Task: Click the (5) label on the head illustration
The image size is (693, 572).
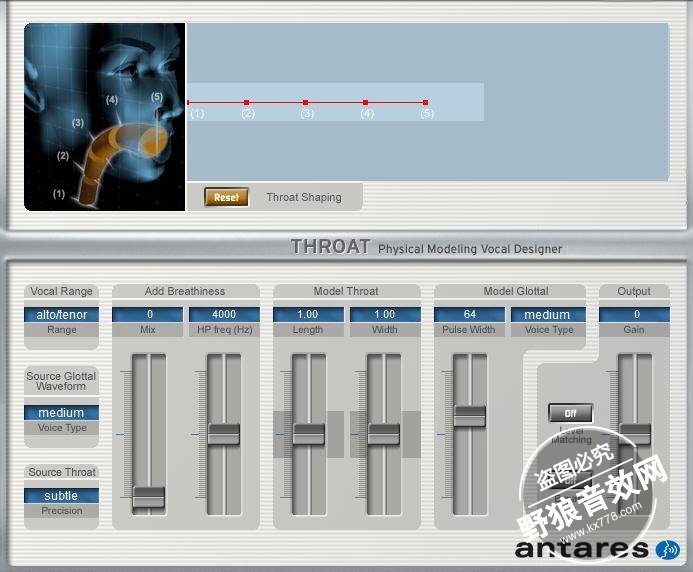Action: pyautogui.click(x=157, y=96)
